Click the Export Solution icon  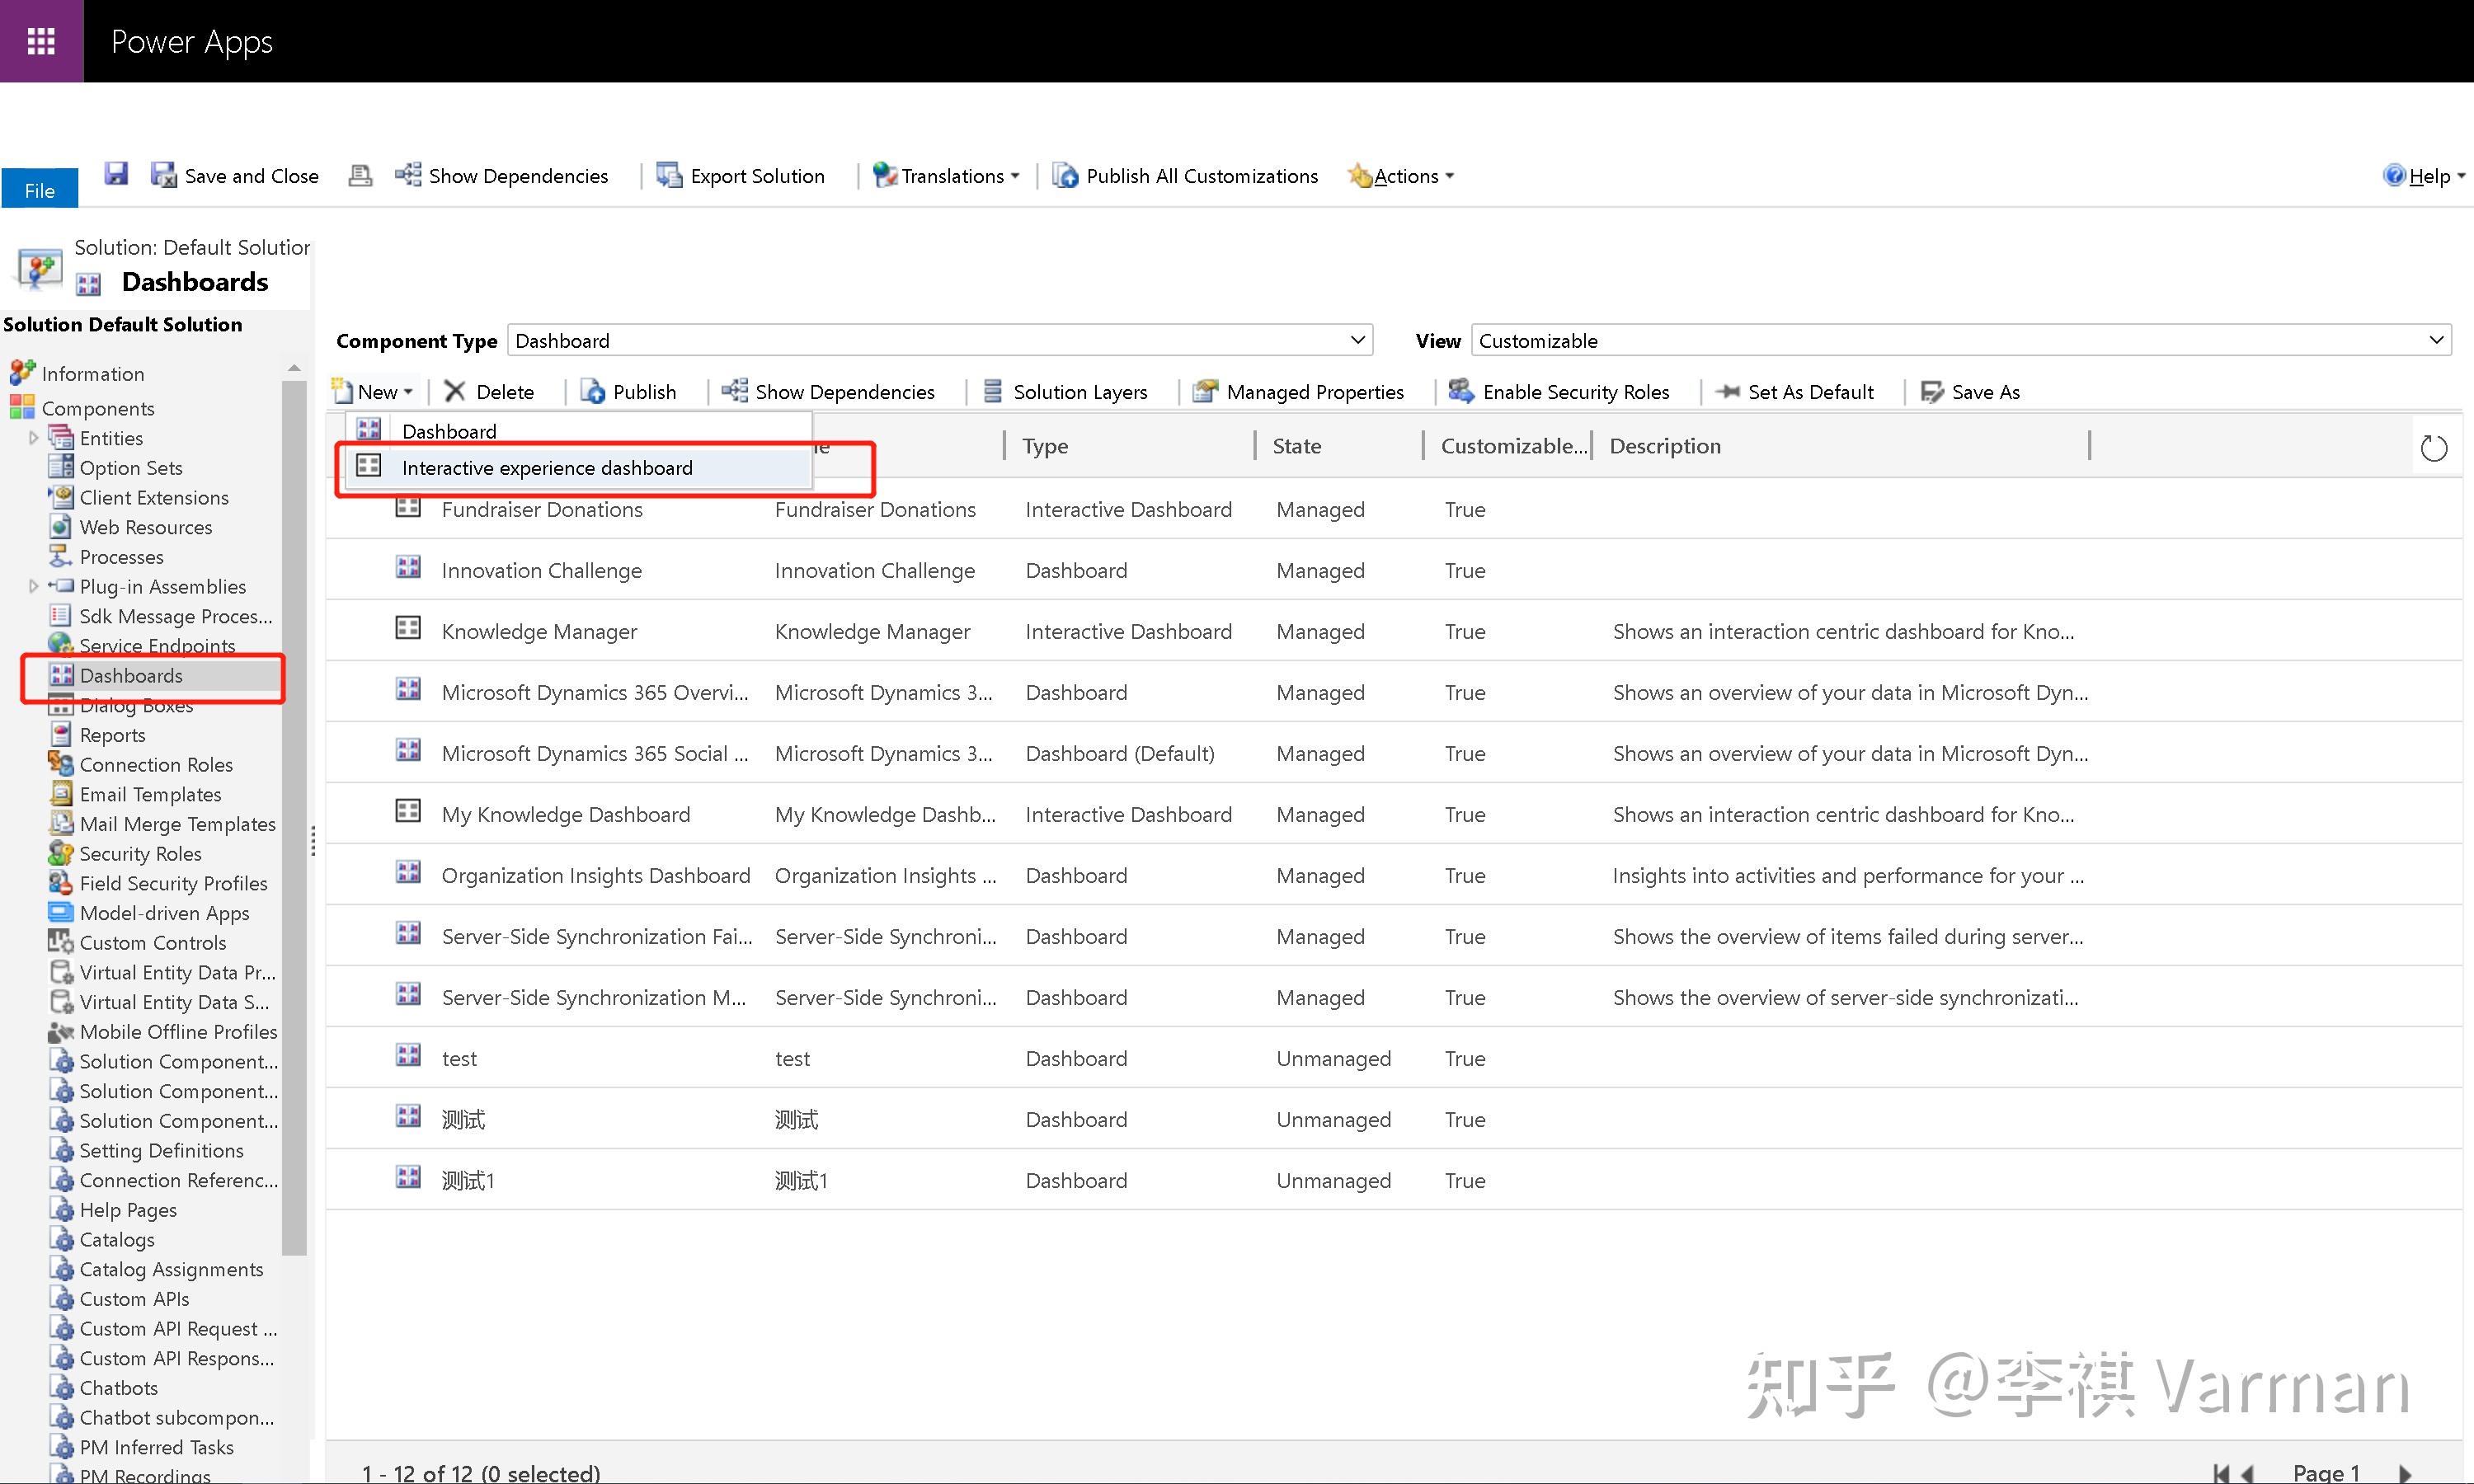[668, 176]
